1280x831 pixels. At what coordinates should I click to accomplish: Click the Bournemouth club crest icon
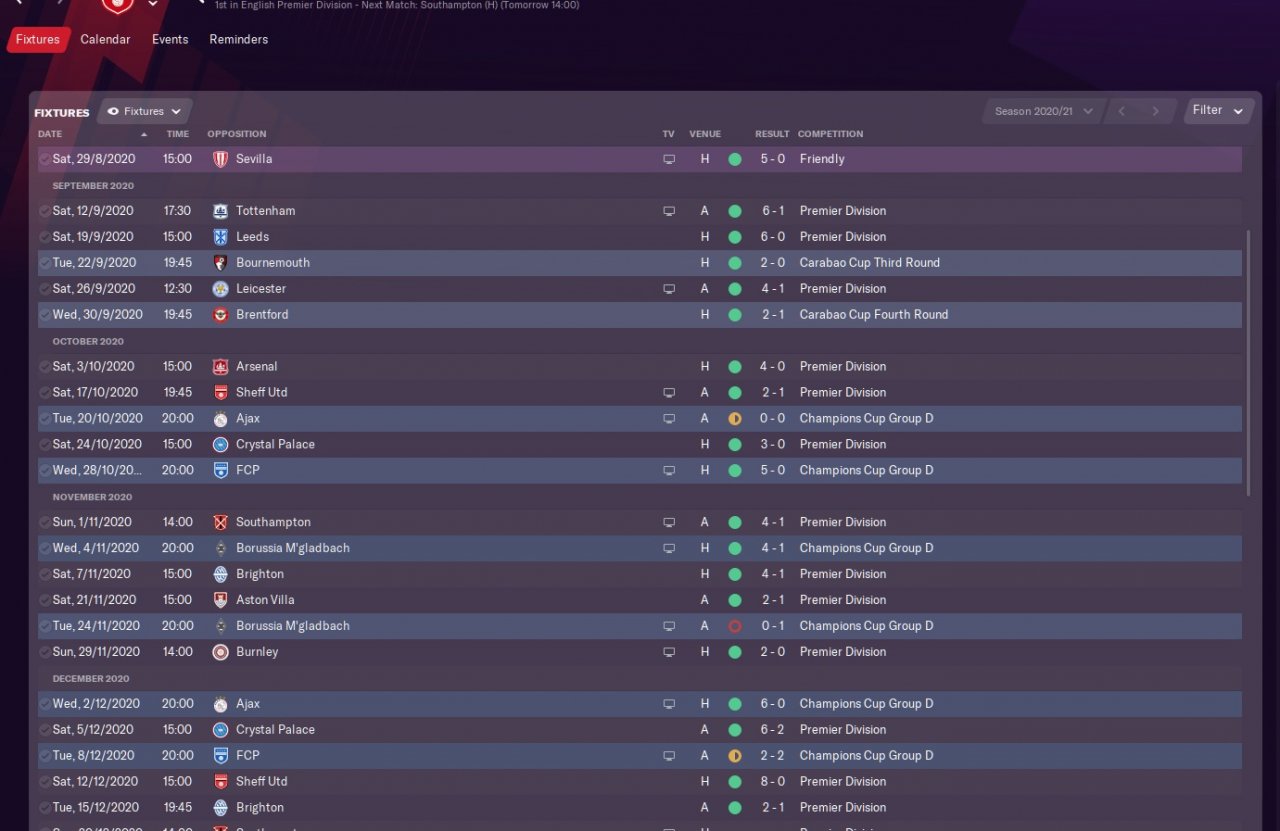(x=220, y=263)
